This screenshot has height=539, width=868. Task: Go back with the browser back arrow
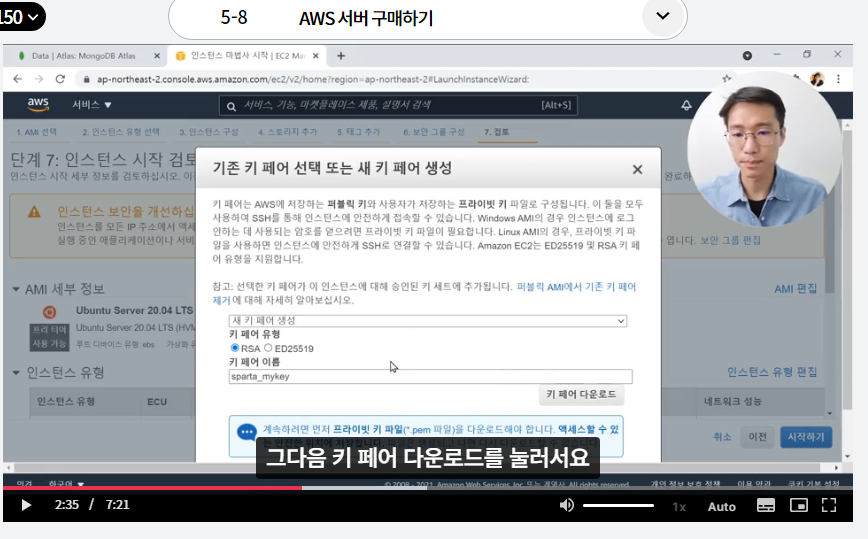18,79
